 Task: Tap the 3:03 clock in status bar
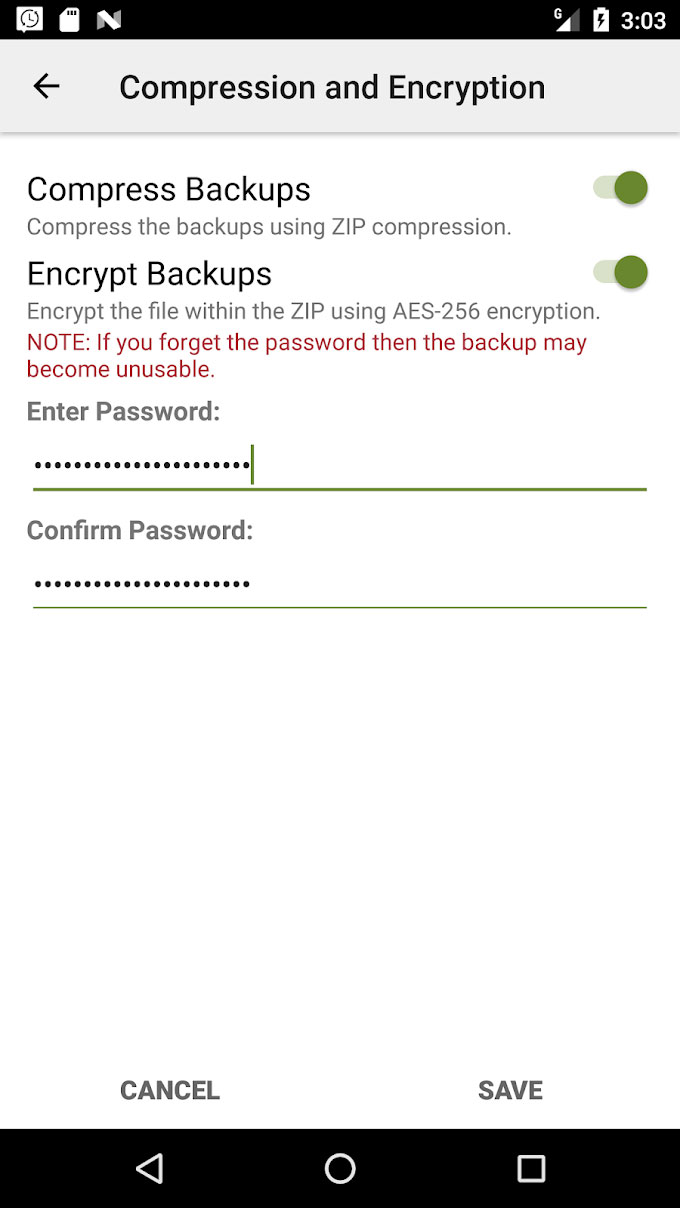click(643, 20)
